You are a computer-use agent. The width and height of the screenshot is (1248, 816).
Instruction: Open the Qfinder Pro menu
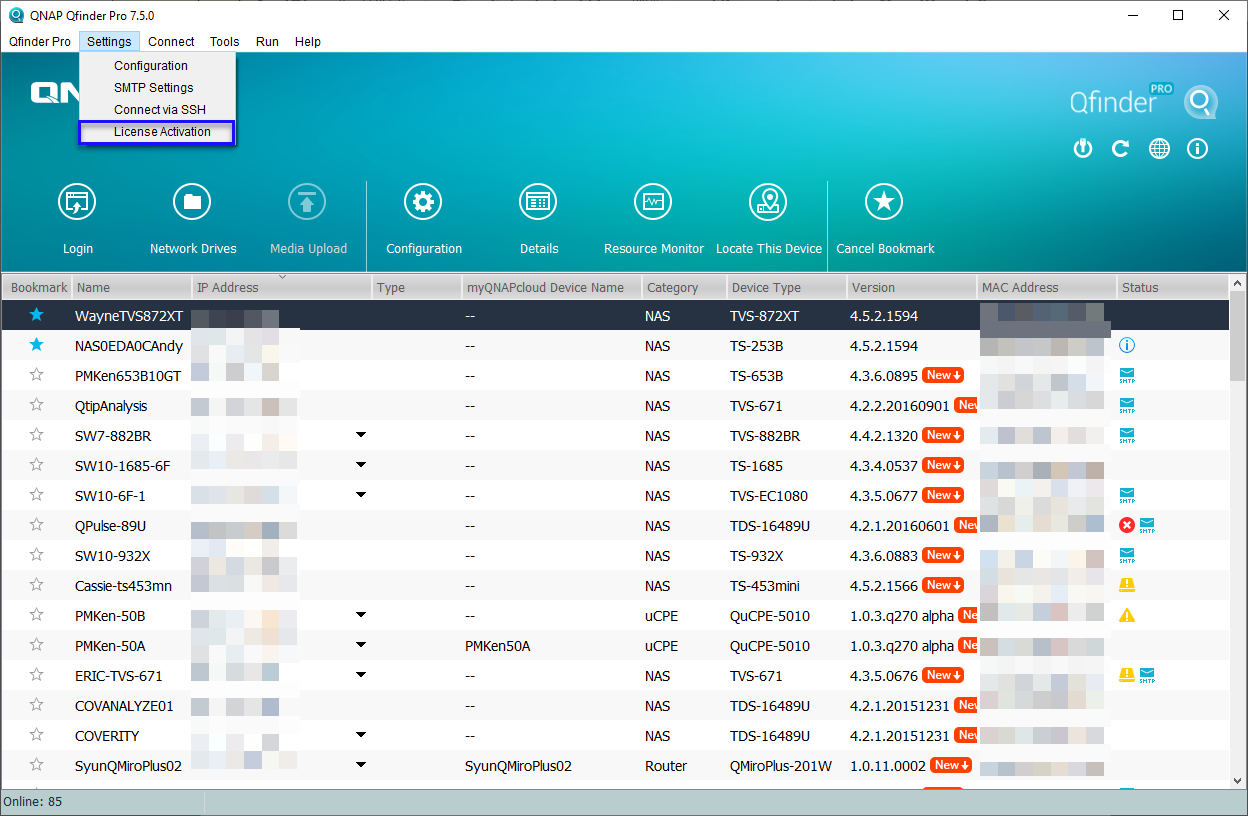pyautogui.click(x=40, y=42)
